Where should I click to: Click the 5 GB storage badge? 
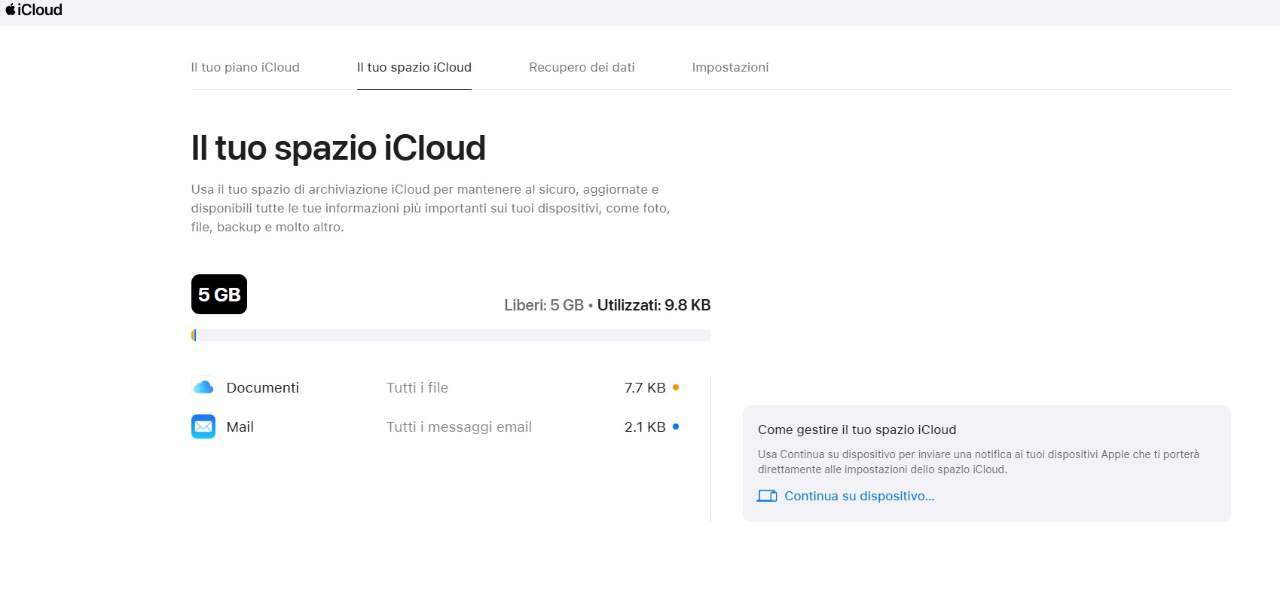[219, 294]
